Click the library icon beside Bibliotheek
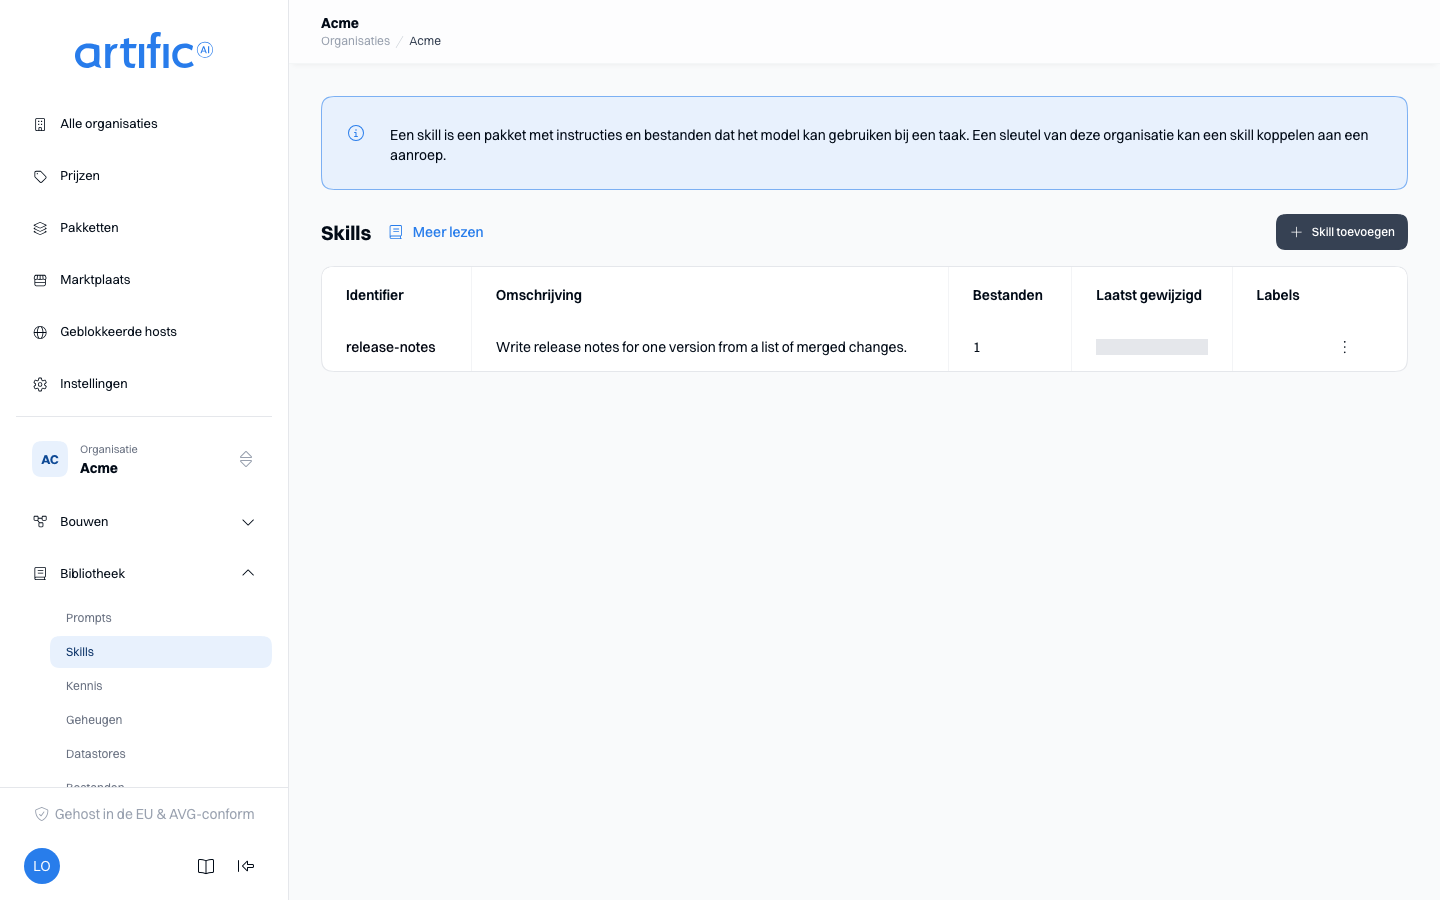 point(40,574)
